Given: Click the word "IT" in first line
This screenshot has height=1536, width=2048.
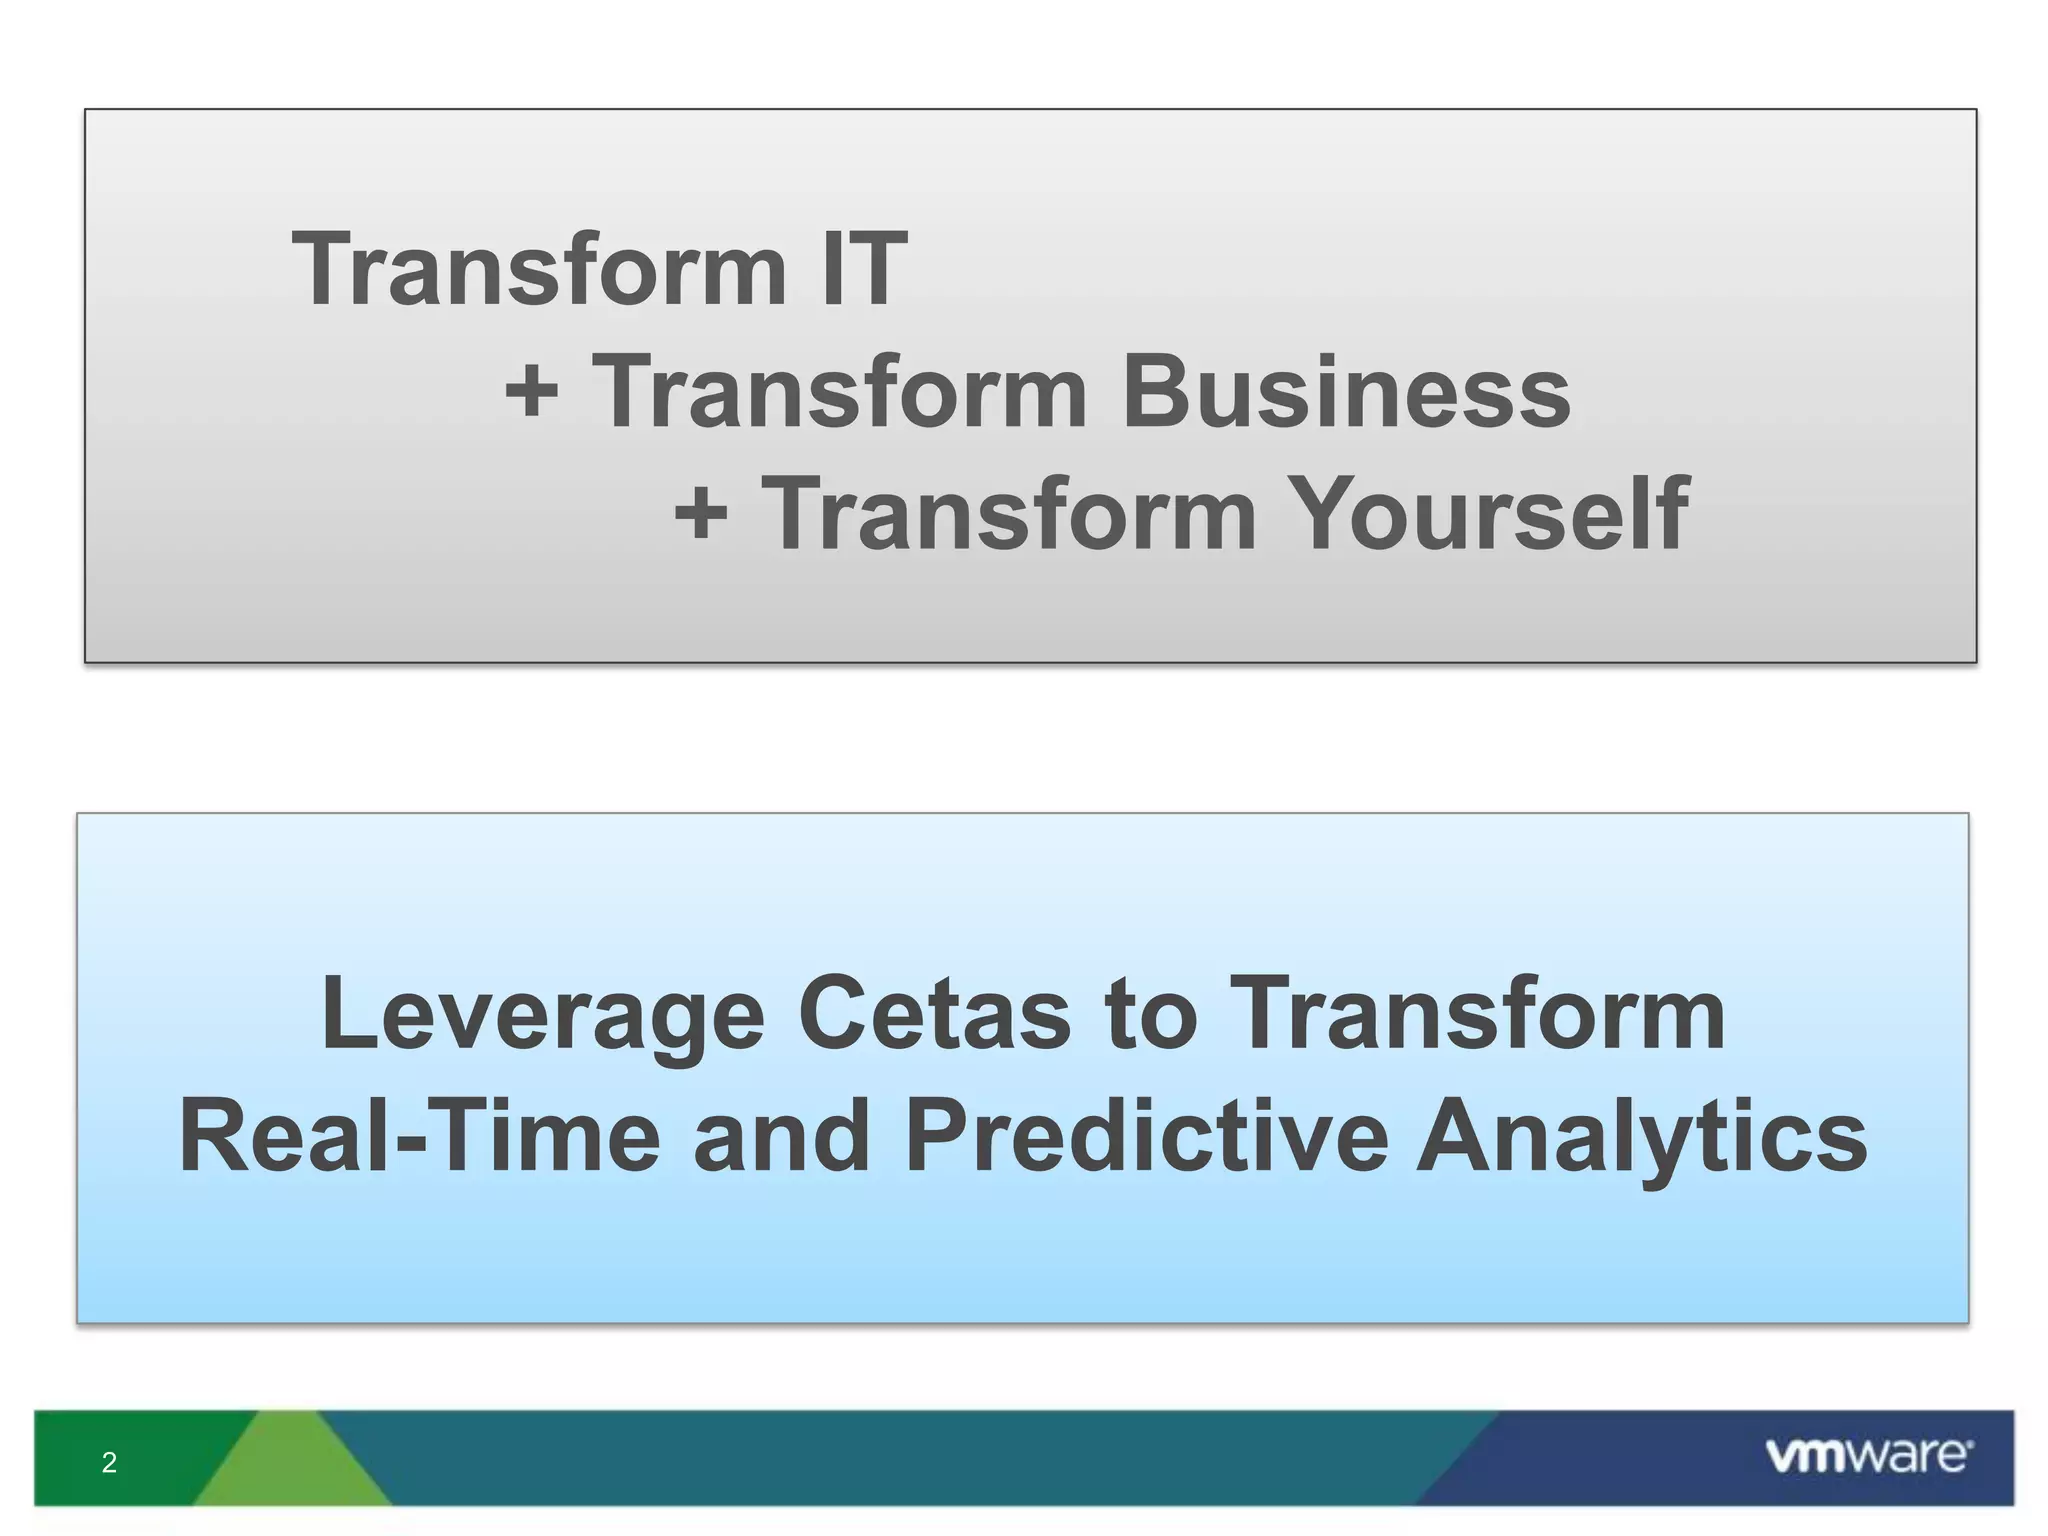Looking at the screenshot, I should (863, 268).
